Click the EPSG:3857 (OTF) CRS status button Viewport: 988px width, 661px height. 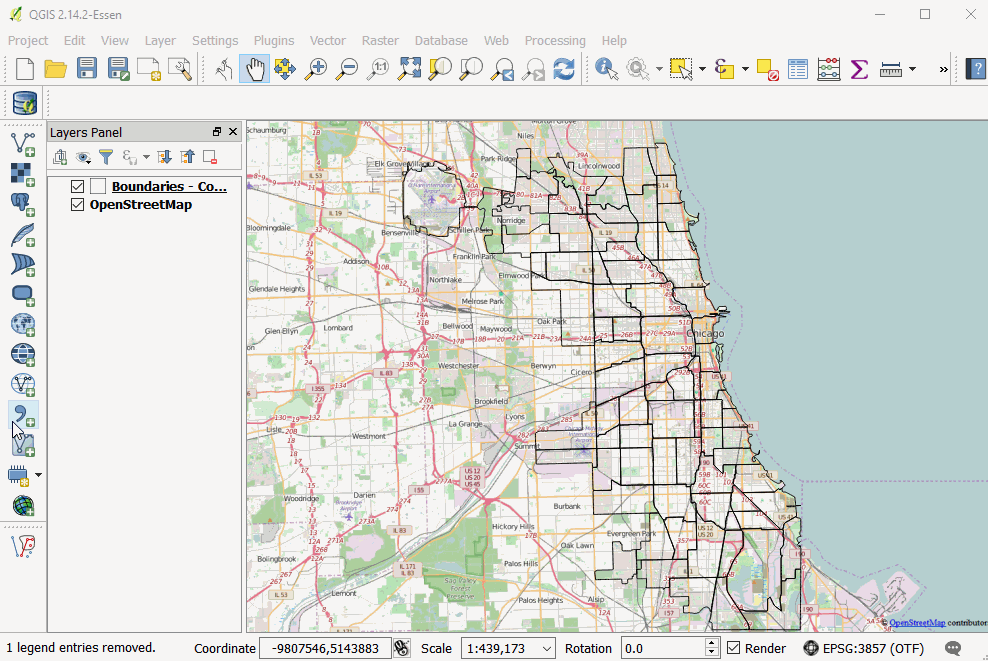click(x=864, y=648)
